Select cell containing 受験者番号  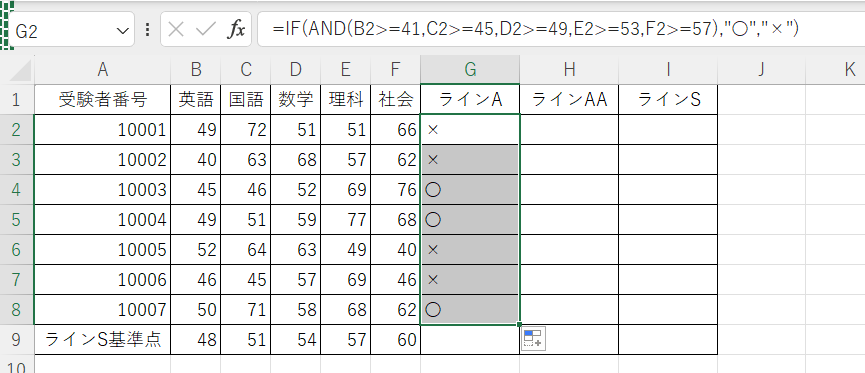click(x=102, y=99)
